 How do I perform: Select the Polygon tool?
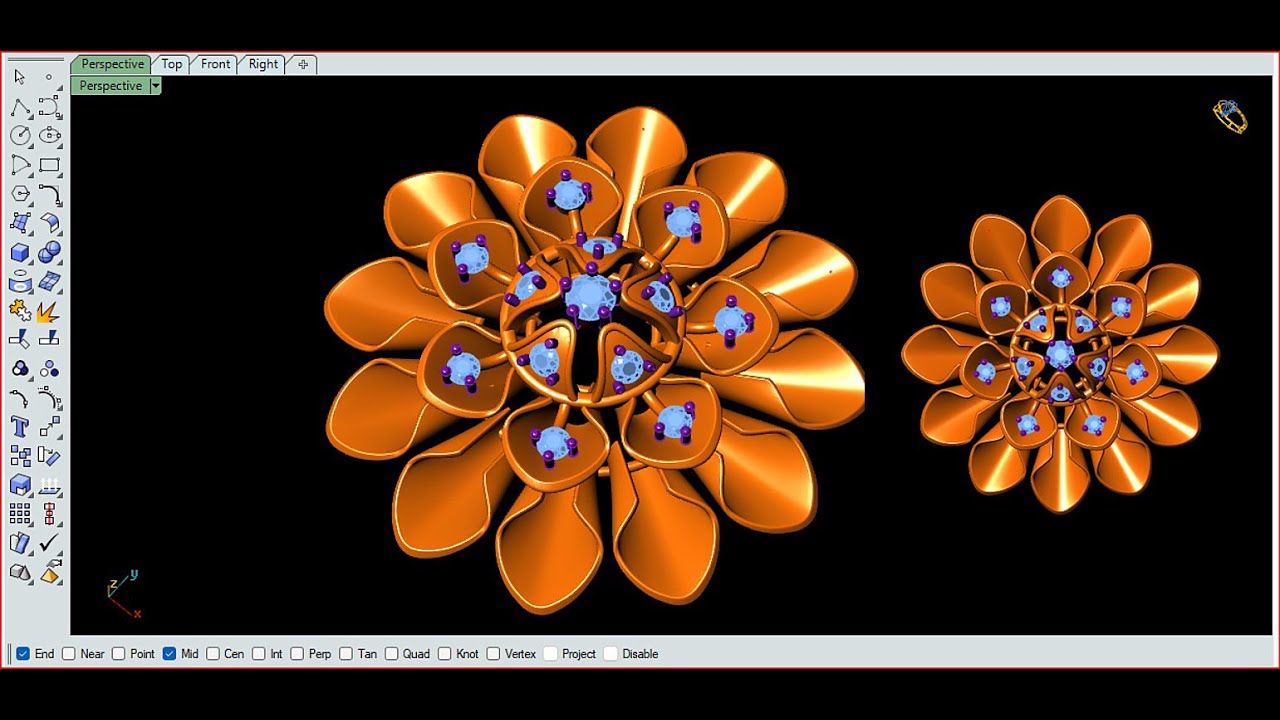(x=20, y=193)
